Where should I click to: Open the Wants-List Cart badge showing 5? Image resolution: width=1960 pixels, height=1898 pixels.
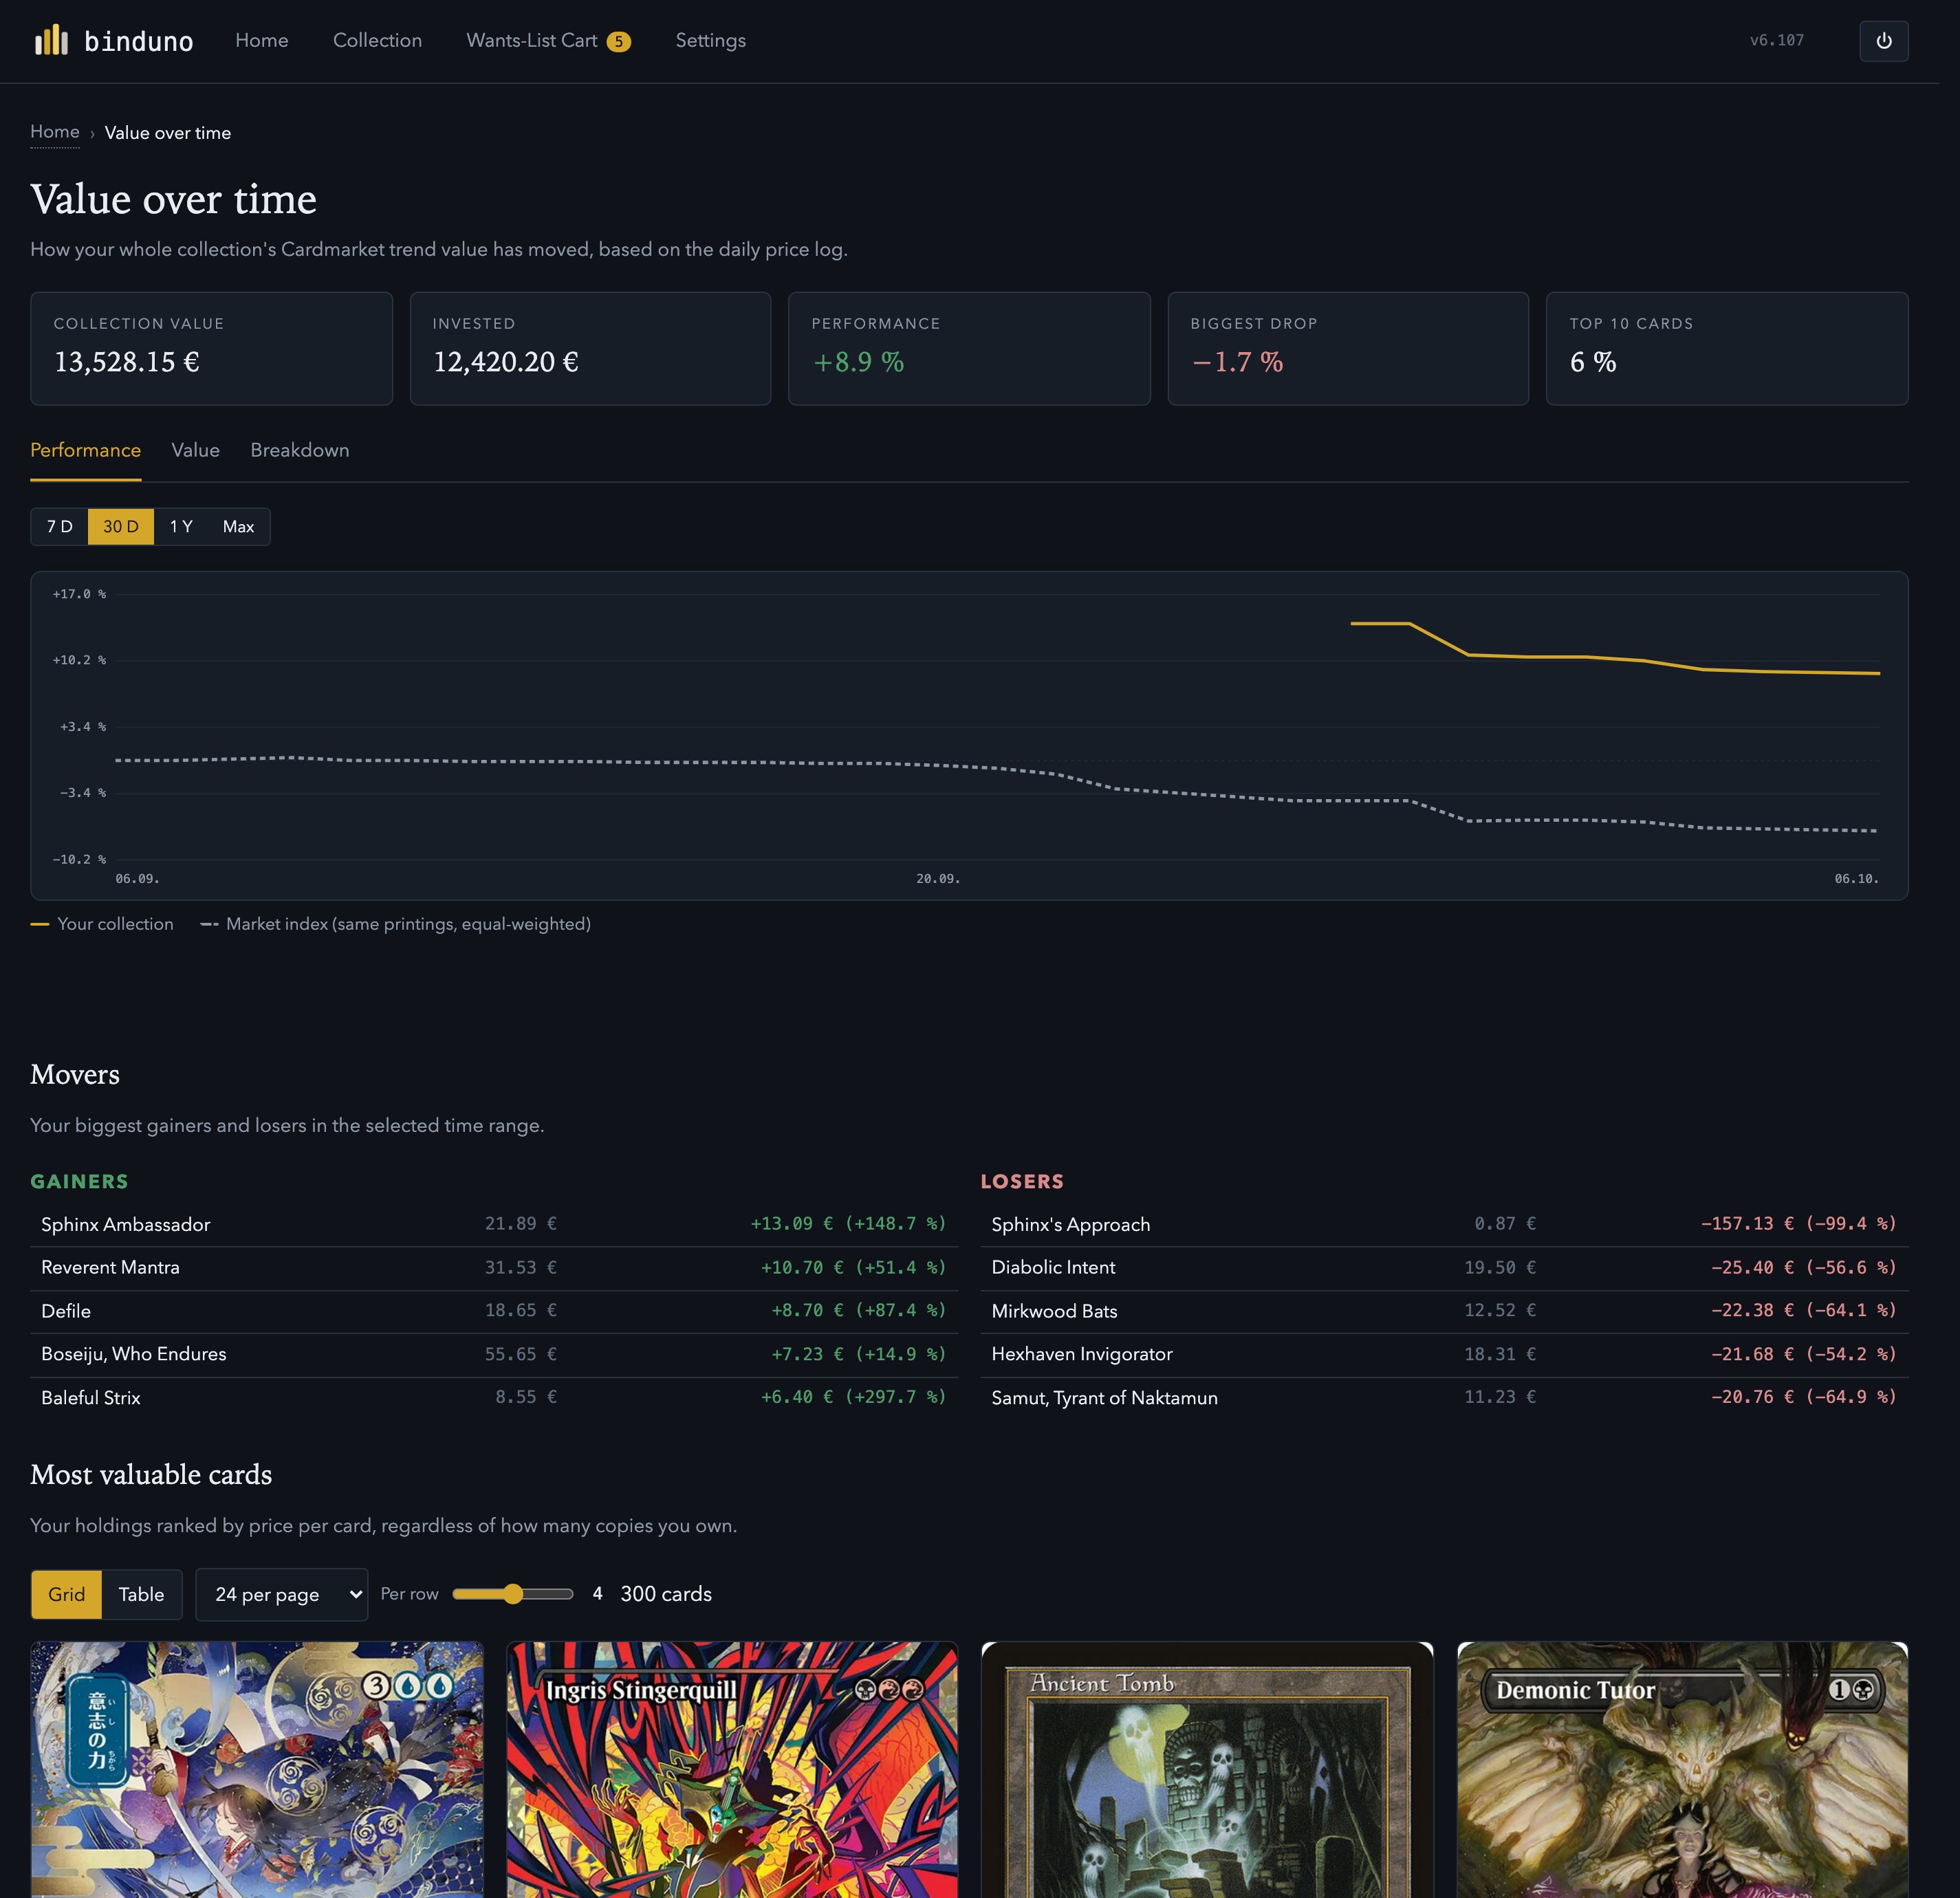tap(618, 41)
